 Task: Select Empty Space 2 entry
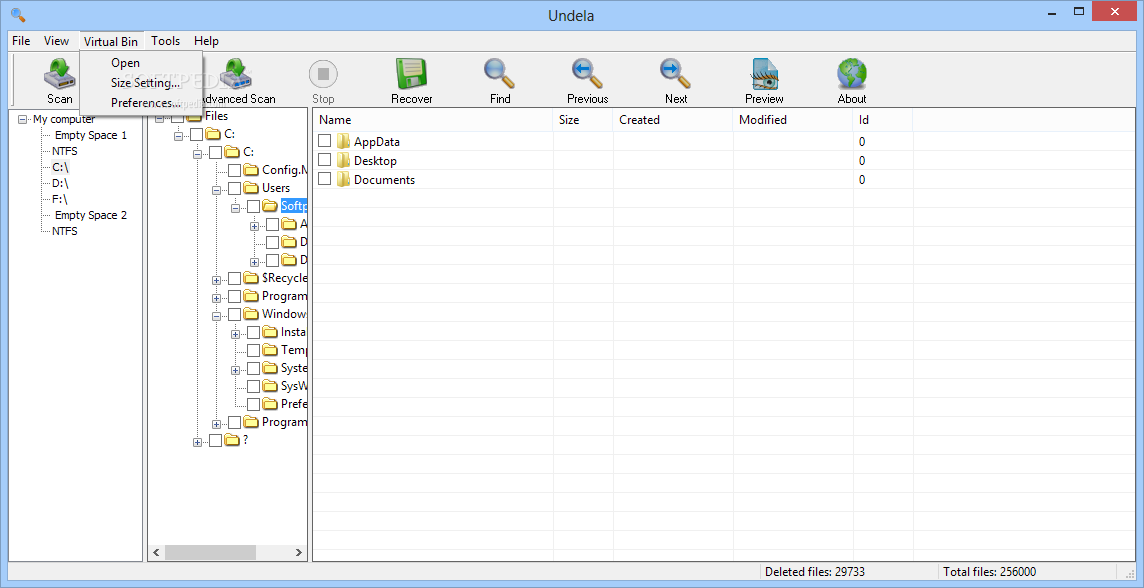click(x=90, y=215)
